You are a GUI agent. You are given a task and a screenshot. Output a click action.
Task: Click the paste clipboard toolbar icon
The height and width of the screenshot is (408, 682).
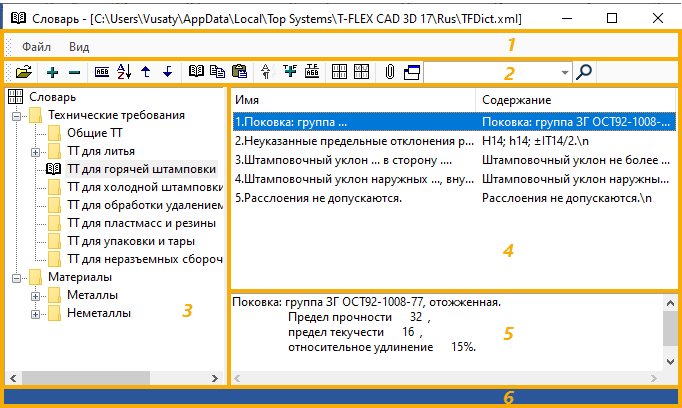[239, 71]
